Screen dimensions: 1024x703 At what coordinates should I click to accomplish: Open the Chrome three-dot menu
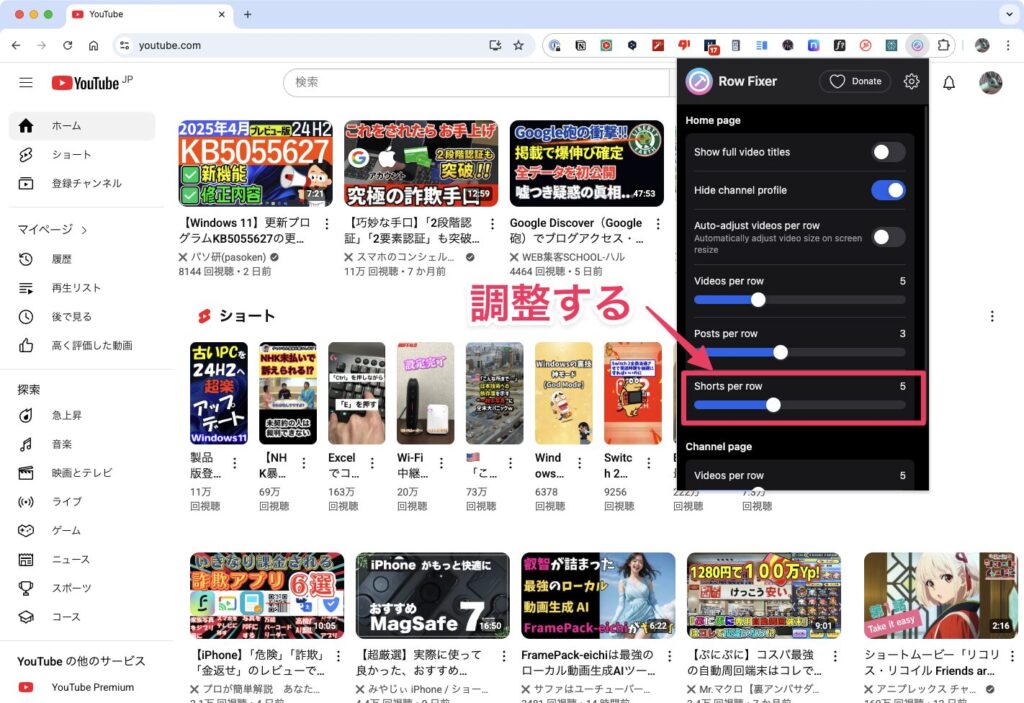(x=1008, y=45)
